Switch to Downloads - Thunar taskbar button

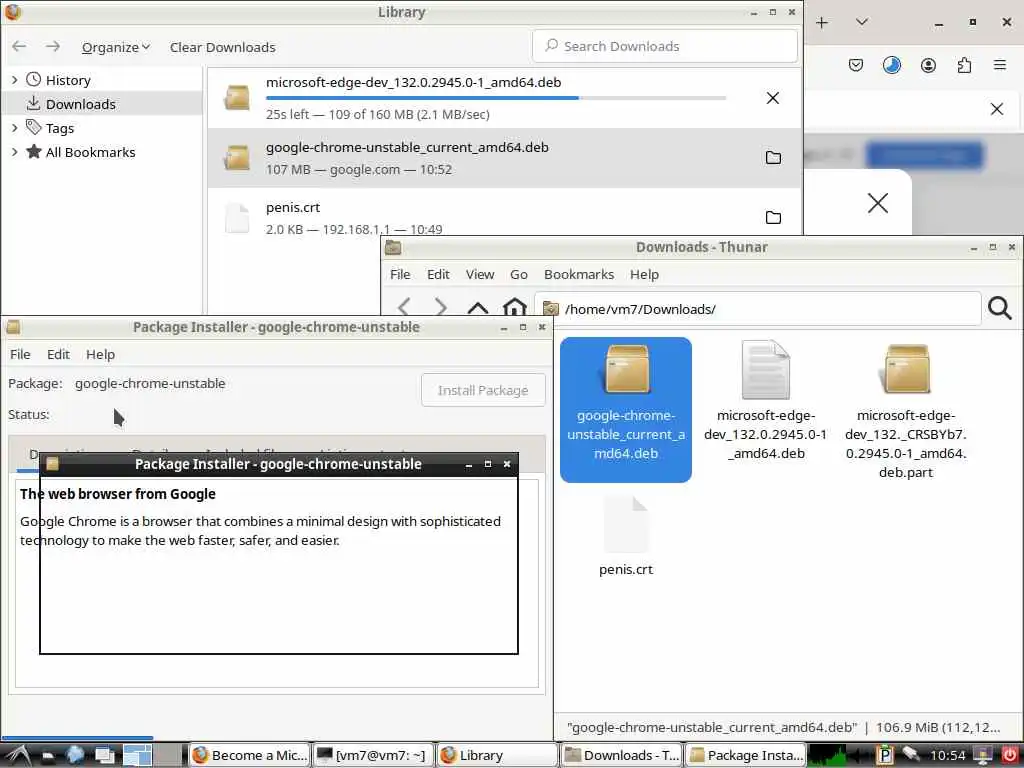point(621,756)
